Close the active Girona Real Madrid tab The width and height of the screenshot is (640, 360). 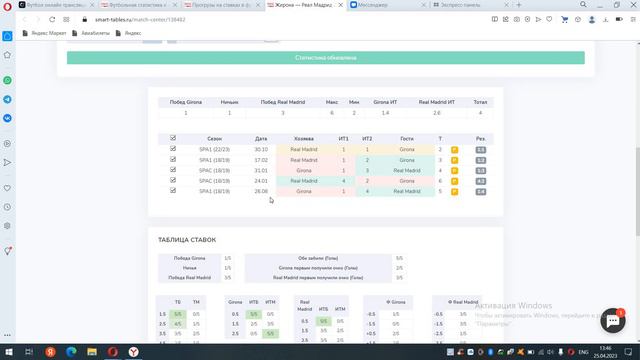tap(340, 5)
